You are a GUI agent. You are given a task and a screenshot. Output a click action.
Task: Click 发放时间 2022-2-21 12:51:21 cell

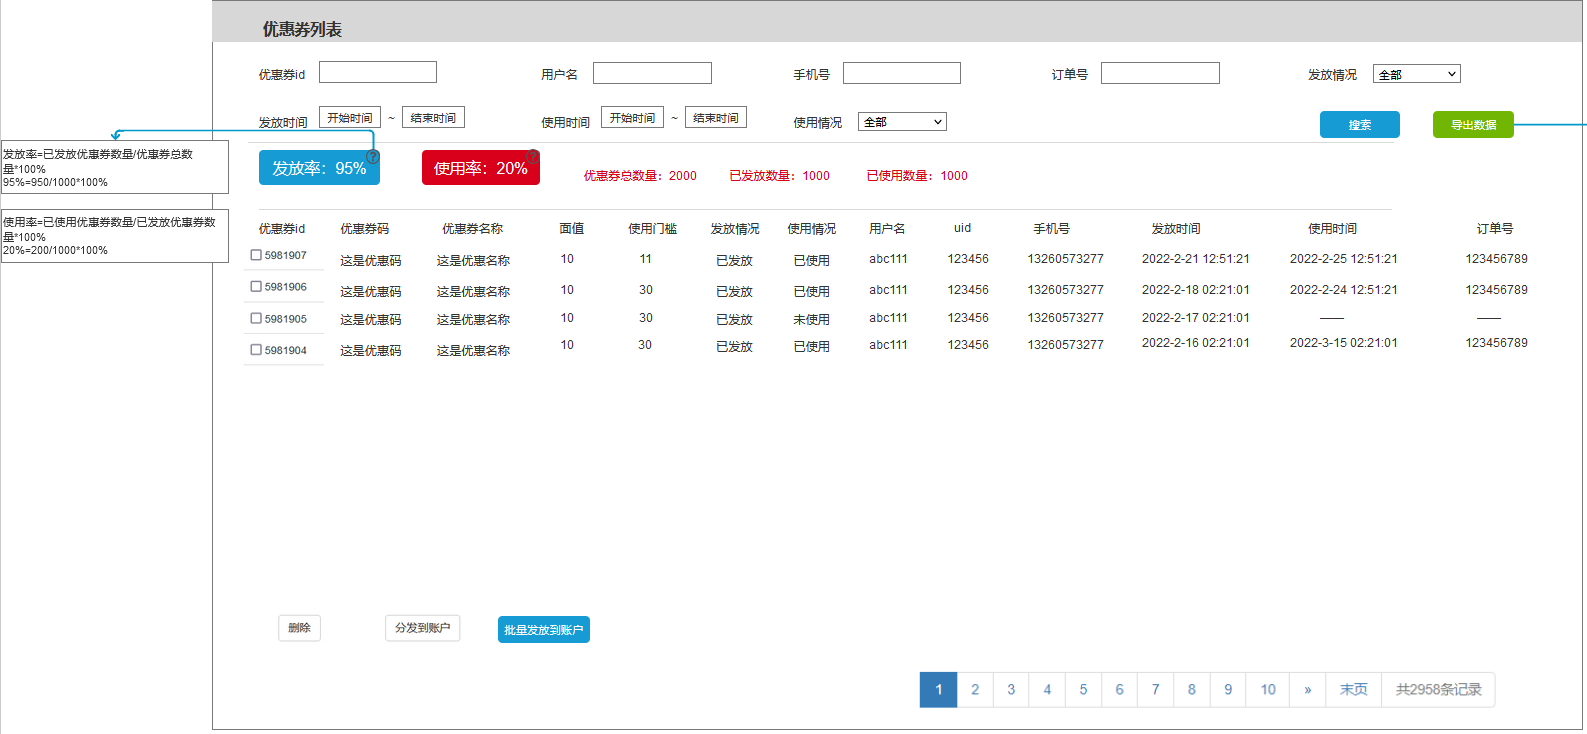tap(1196, 259)
